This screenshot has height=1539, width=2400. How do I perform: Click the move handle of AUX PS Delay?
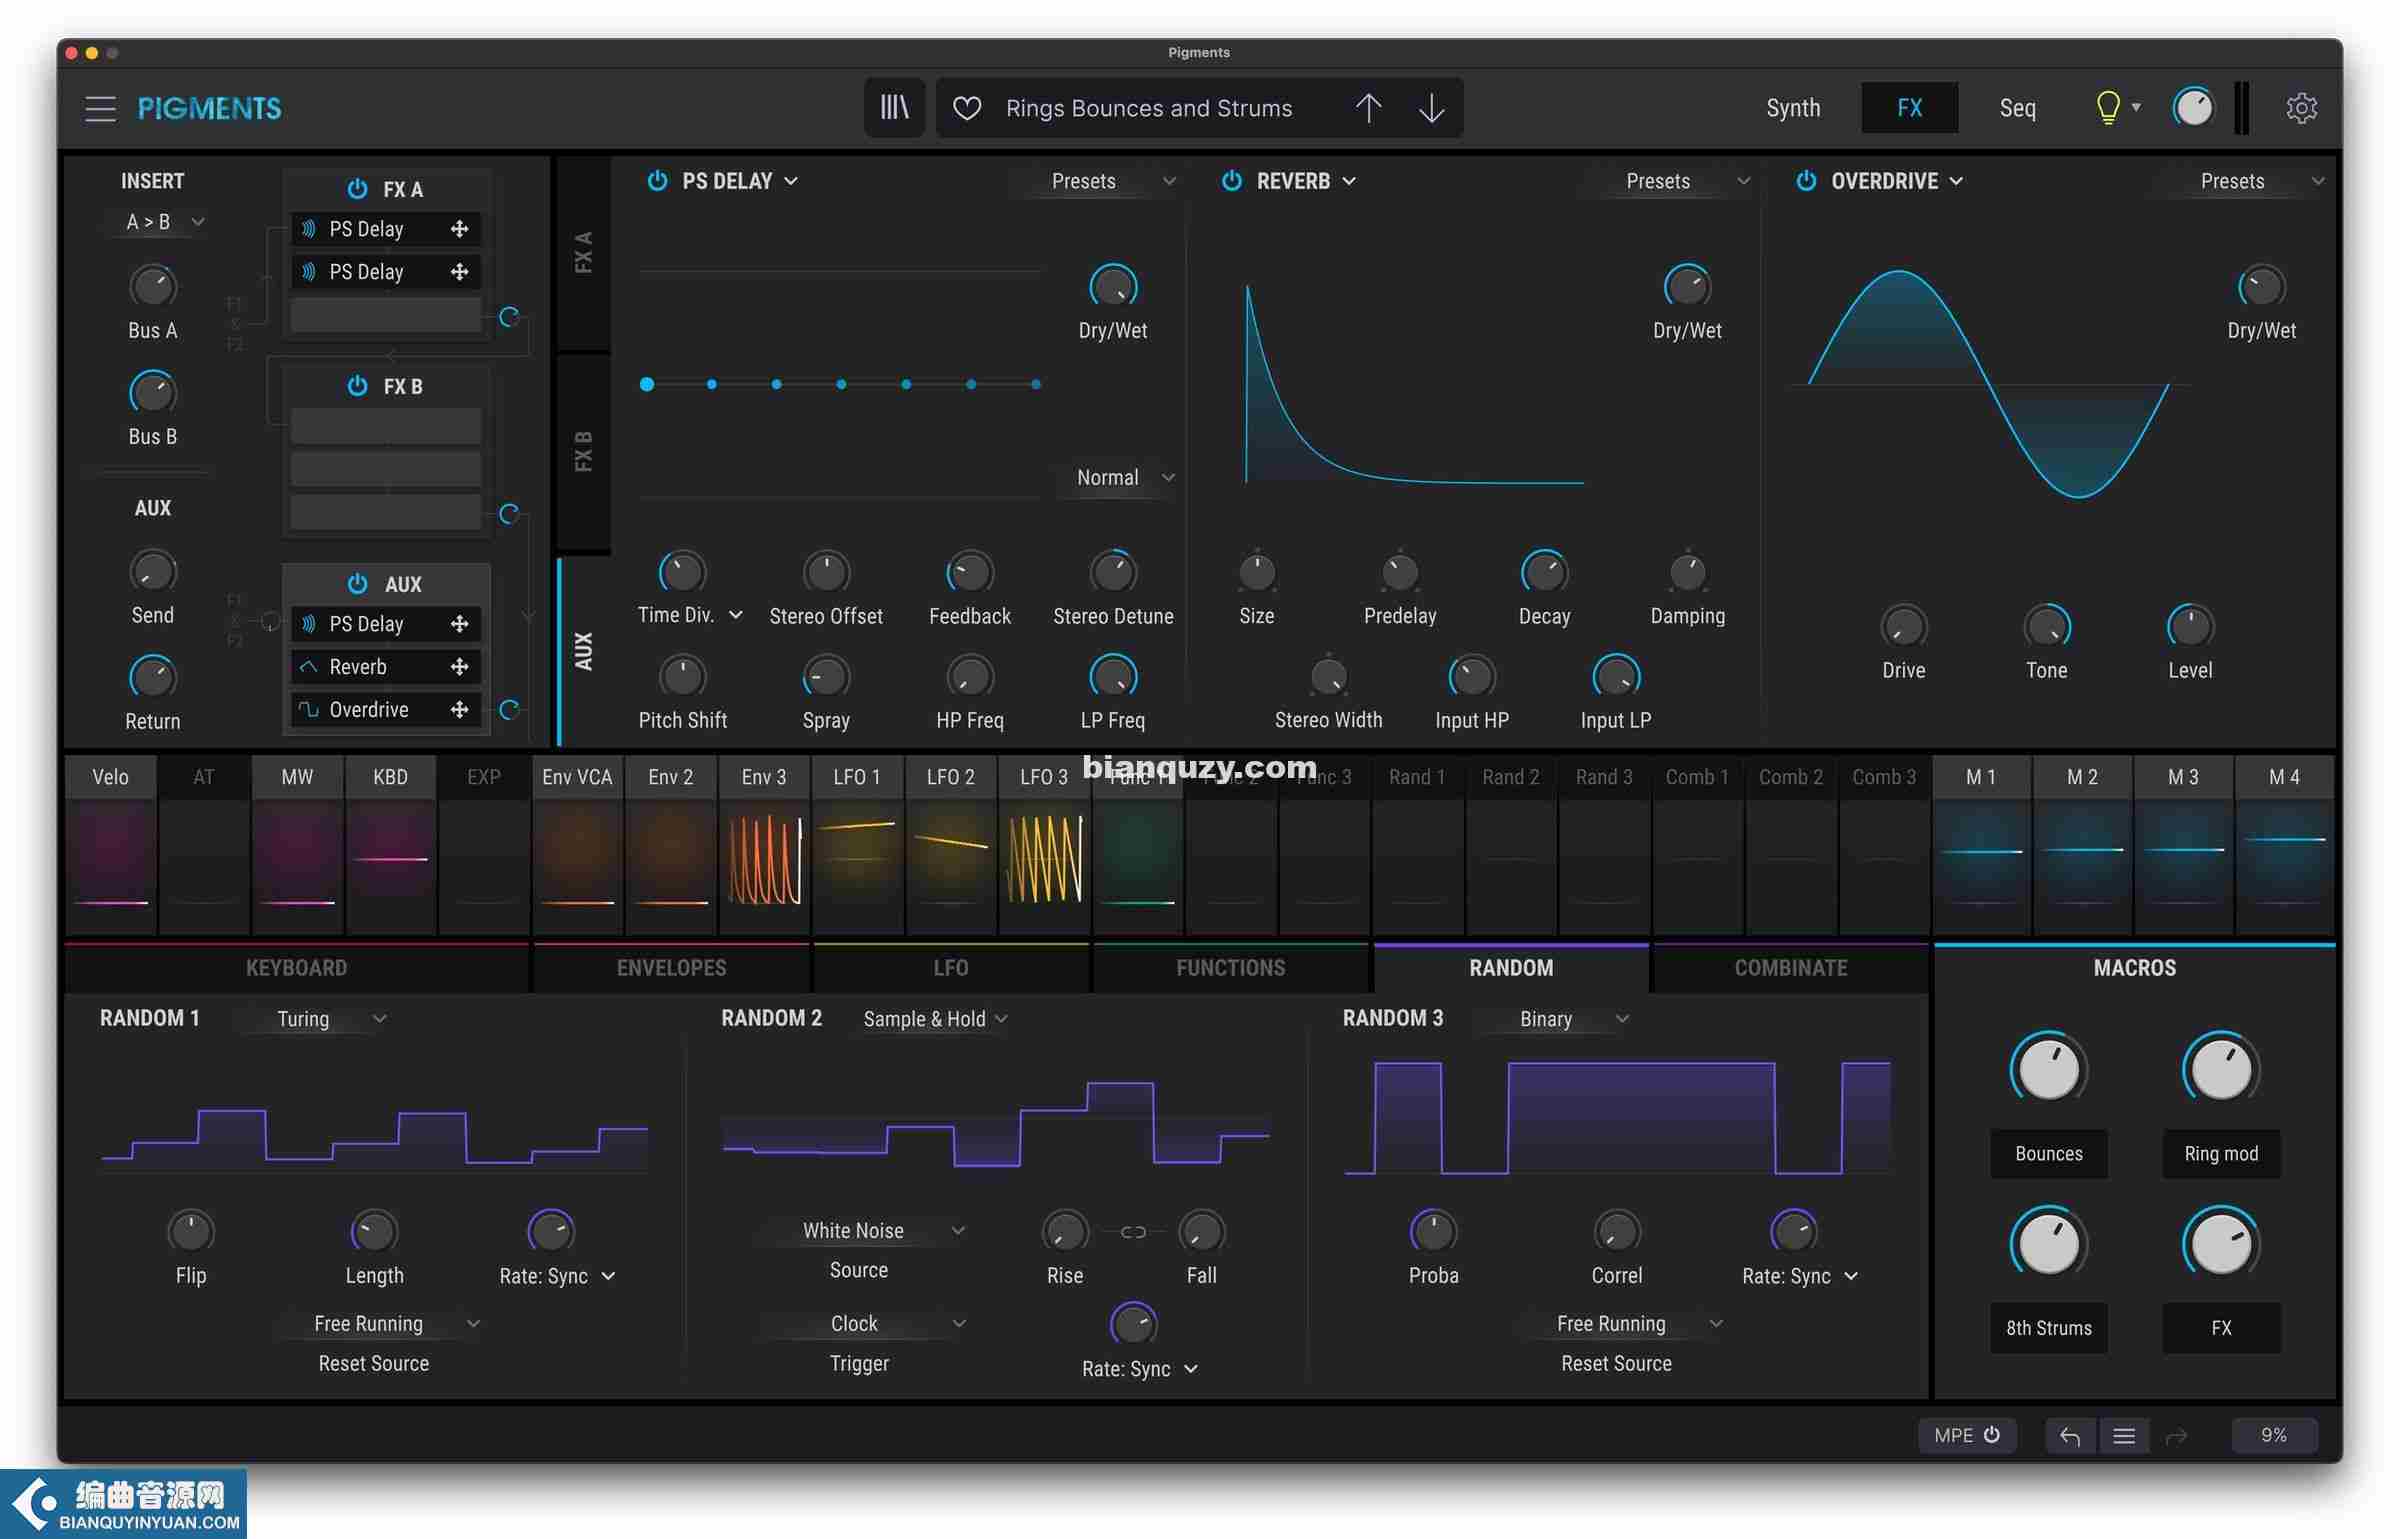click(x=459, y=624)
